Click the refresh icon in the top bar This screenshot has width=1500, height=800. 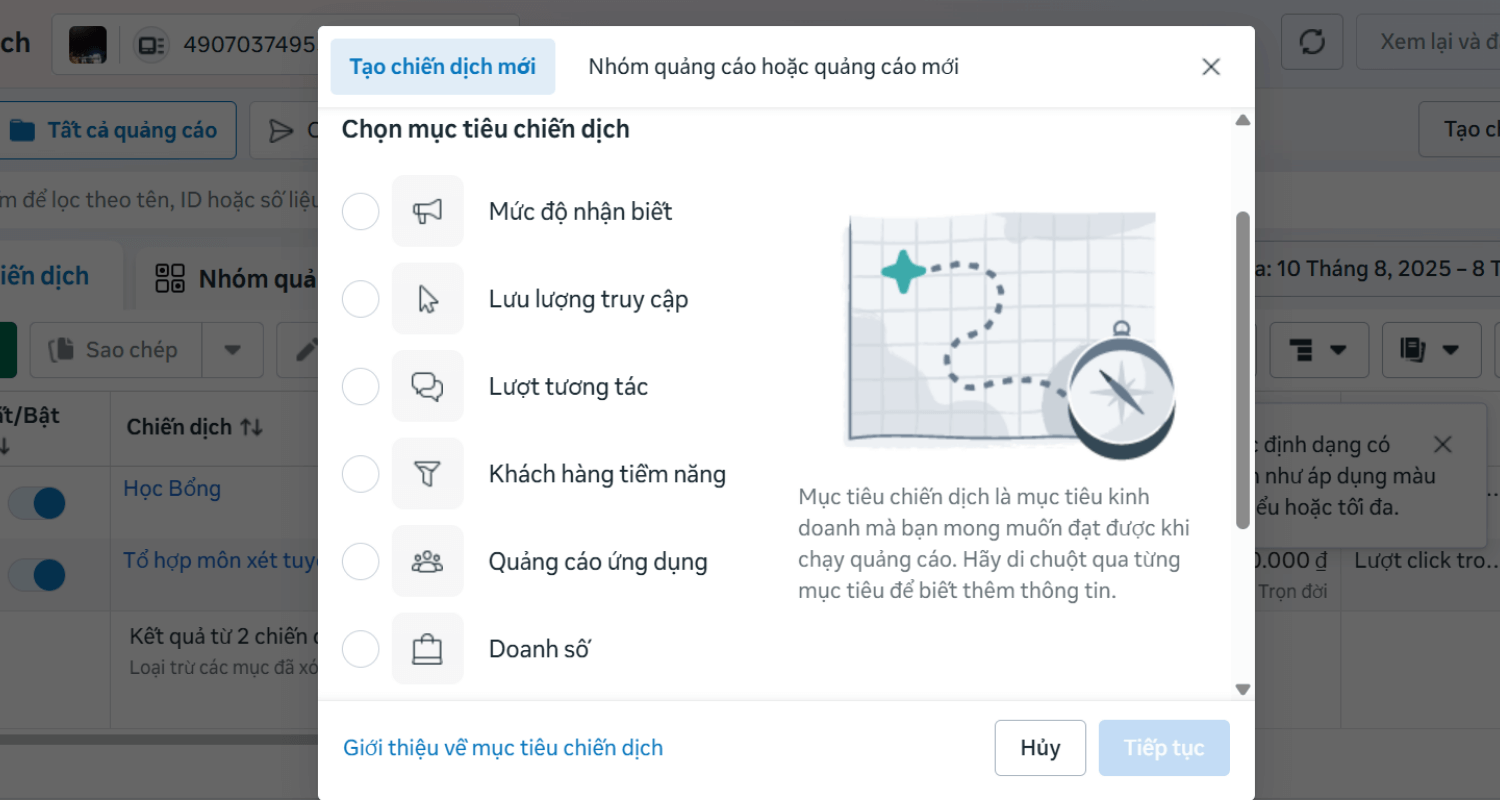pyautogui.click(x=1312, y=42)
